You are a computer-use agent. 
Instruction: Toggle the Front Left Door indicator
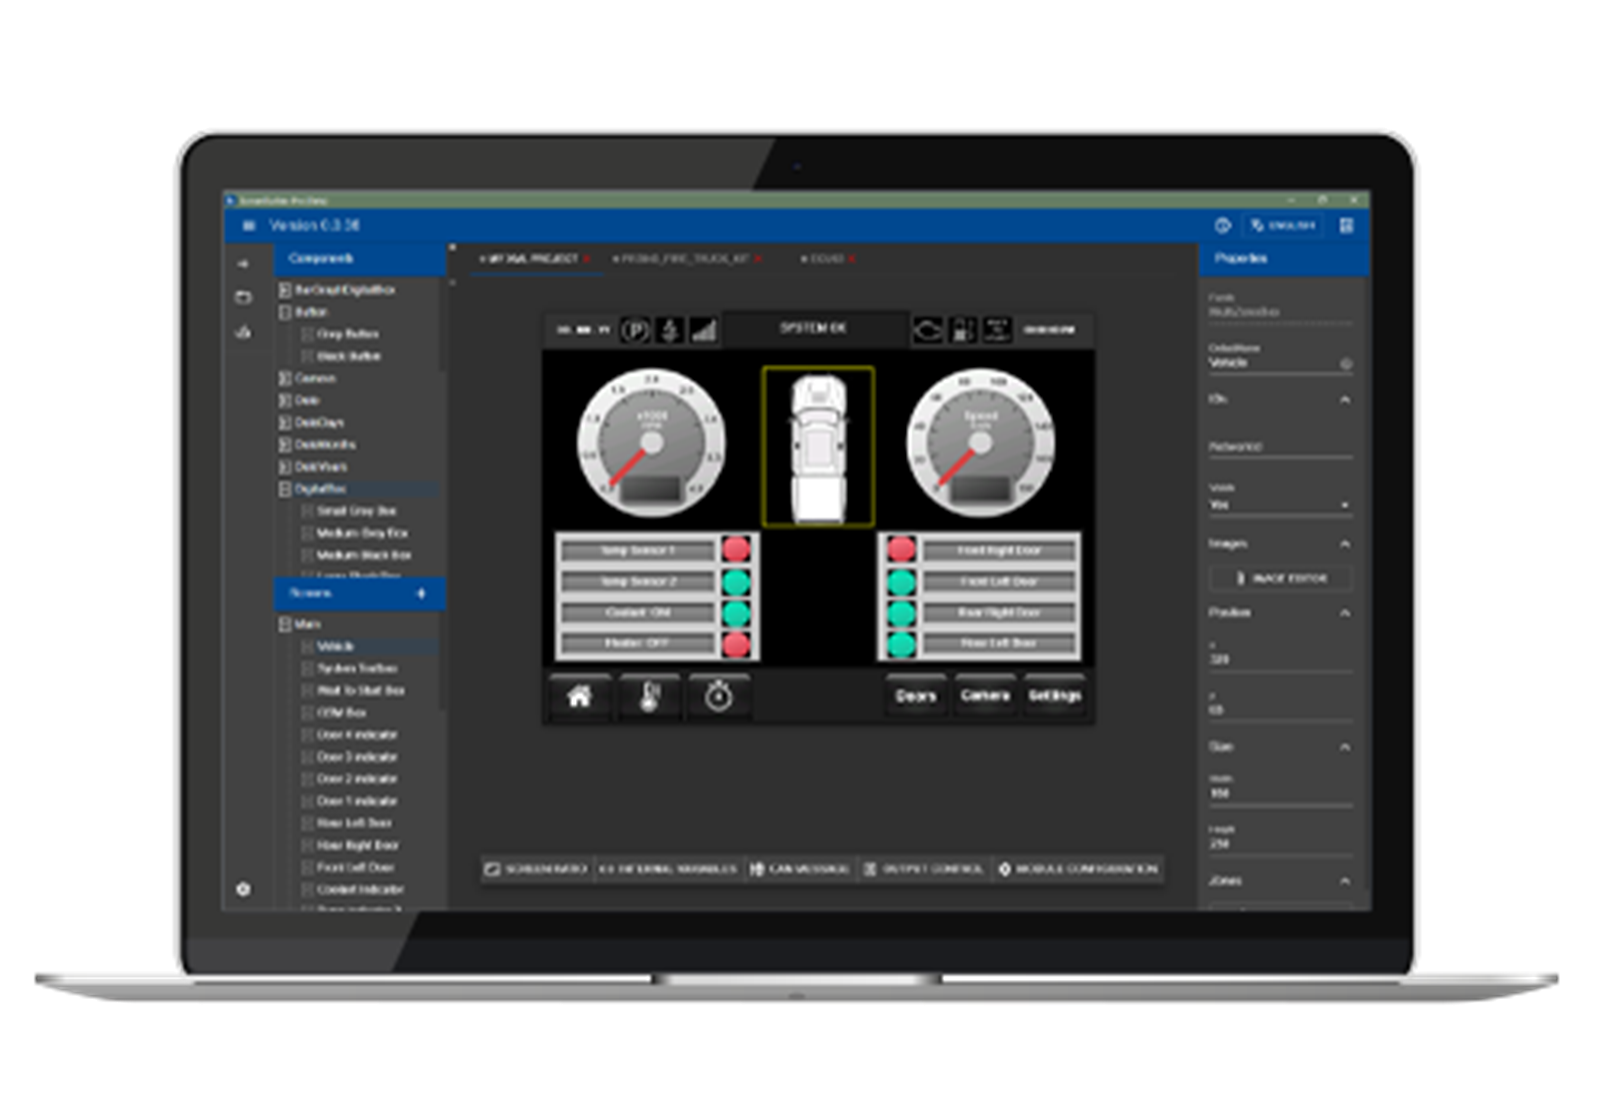901,582
